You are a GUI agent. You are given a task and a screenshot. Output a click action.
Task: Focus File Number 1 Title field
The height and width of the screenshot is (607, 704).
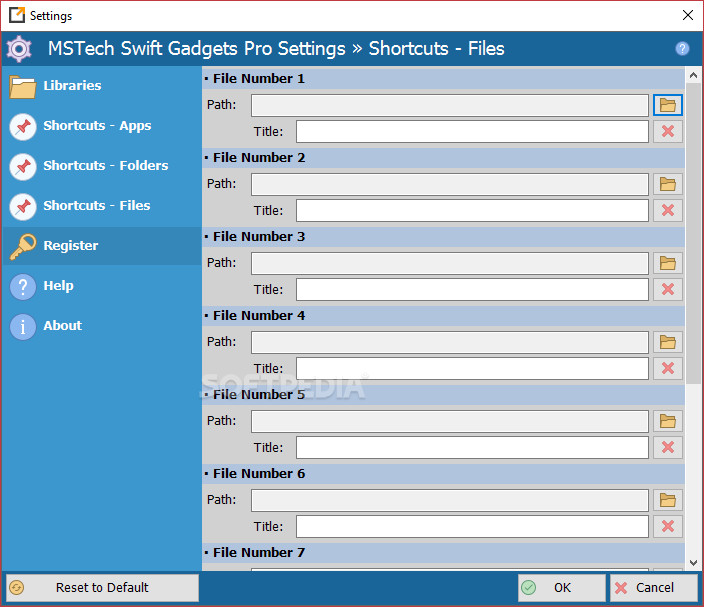coord(472,132)
